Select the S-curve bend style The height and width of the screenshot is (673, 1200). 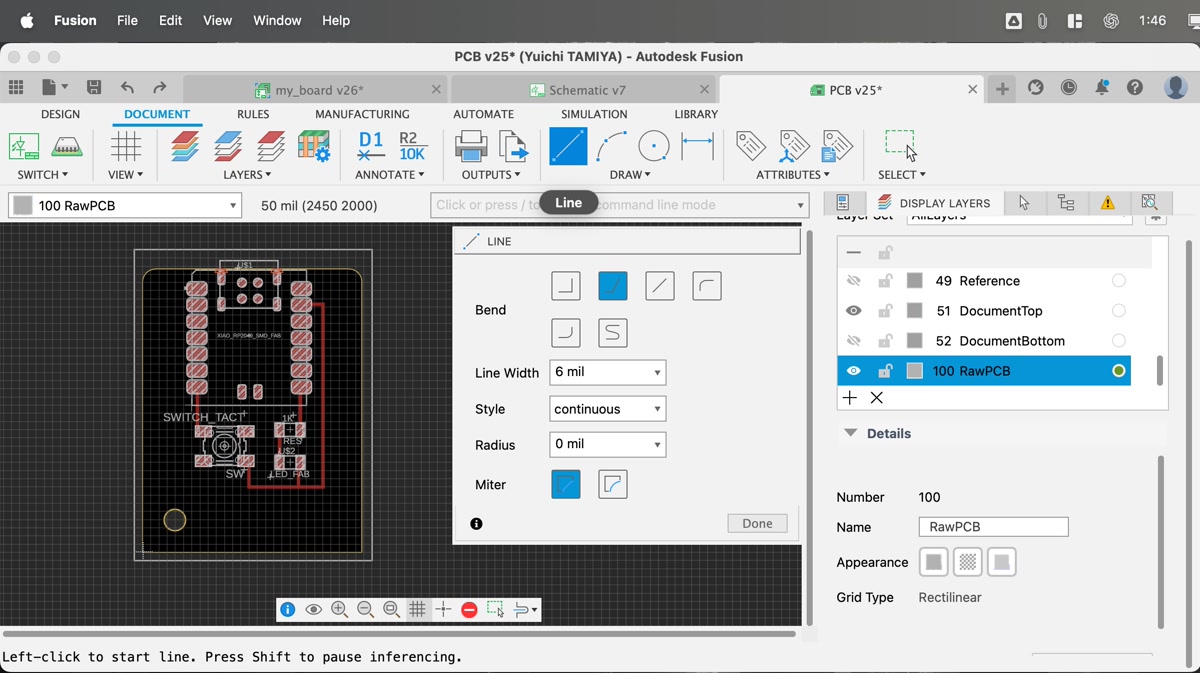(x=613, y=333)
